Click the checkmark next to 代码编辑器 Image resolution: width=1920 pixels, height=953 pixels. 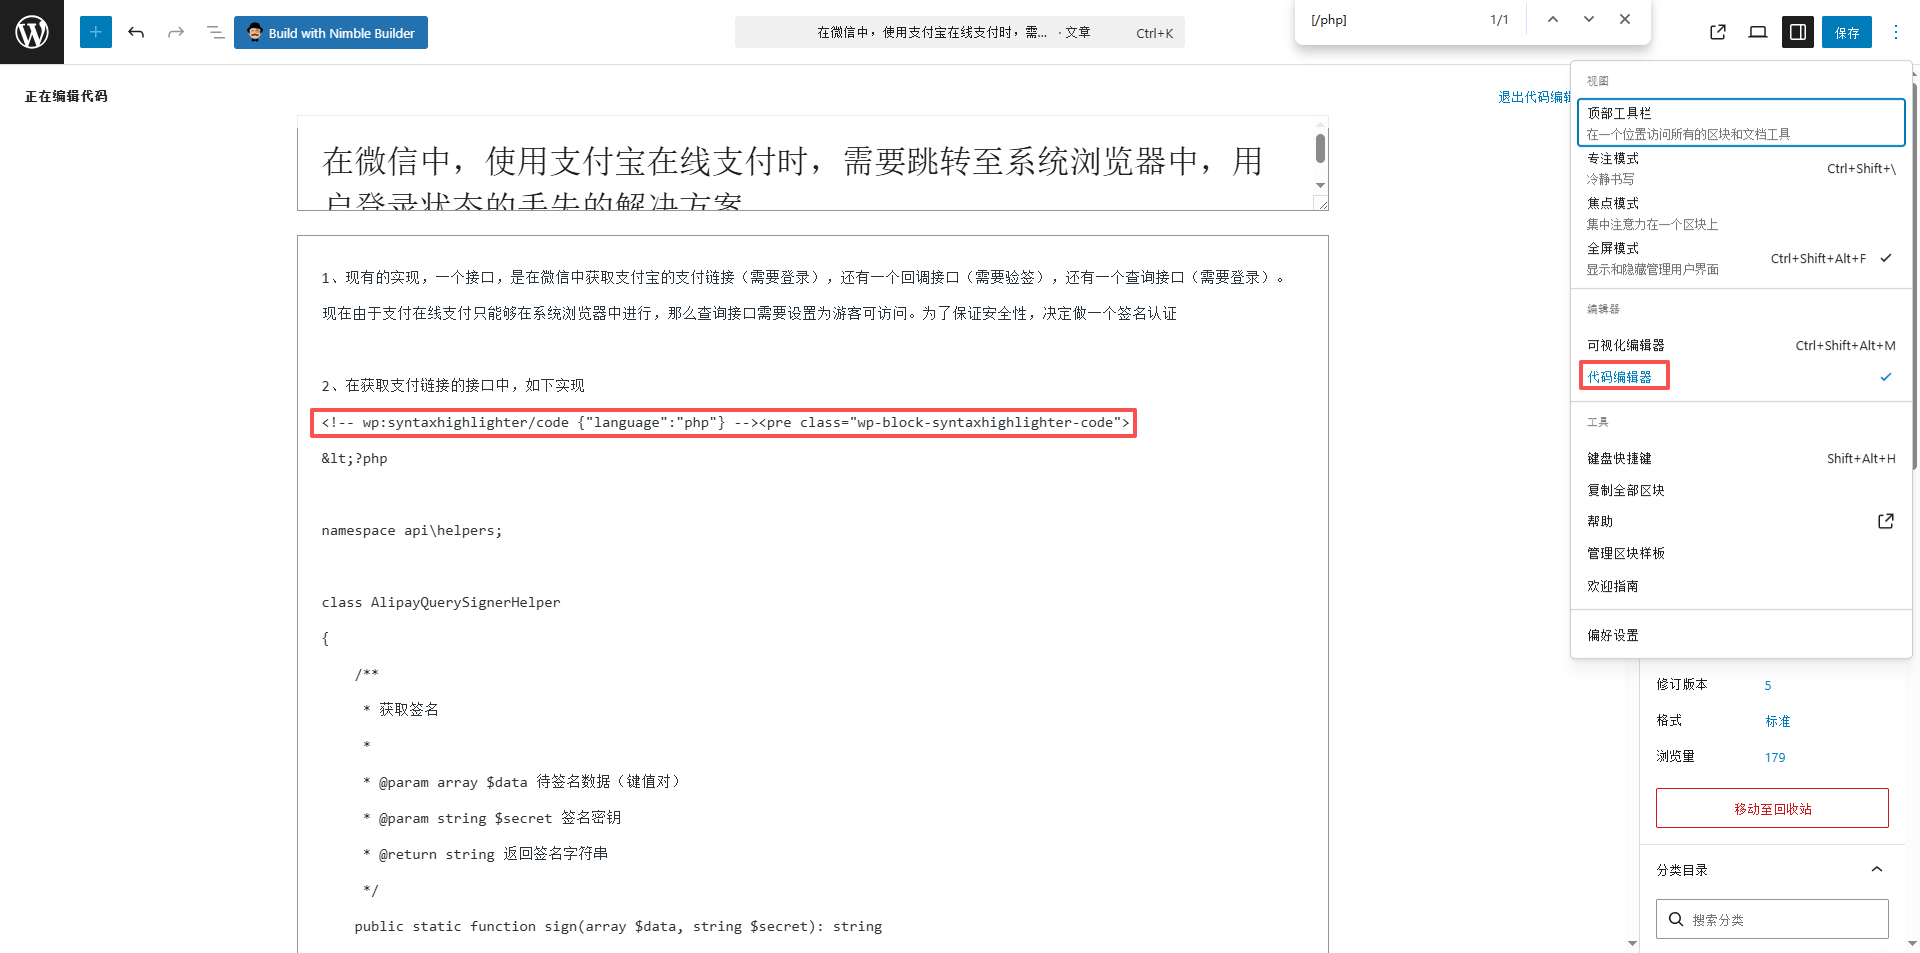tap(1886, 377)
